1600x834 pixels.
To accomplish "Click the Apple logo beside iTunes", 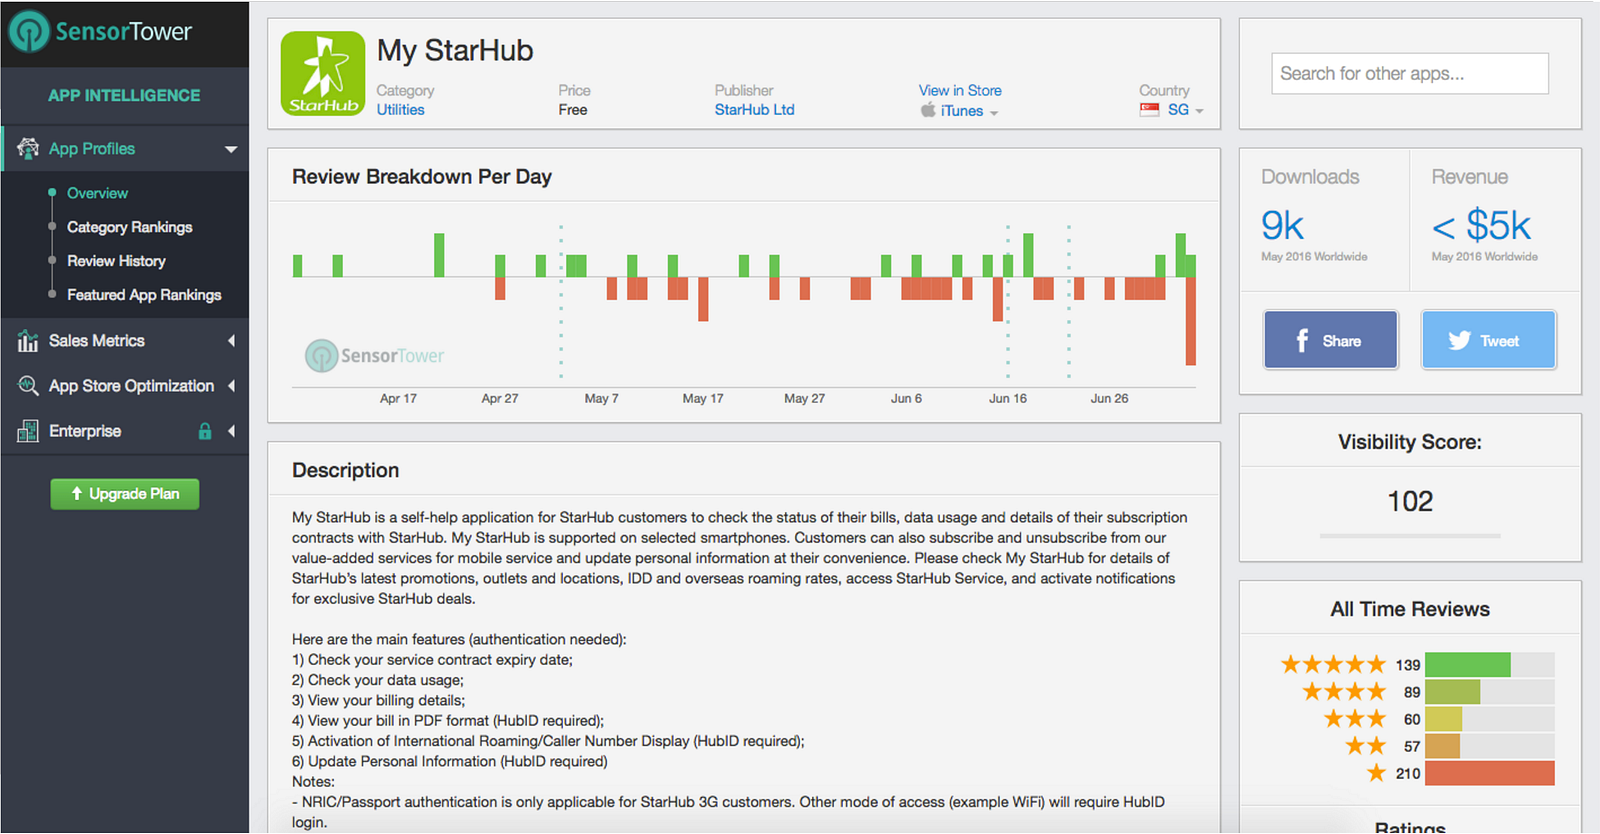I will click(928, 110).
